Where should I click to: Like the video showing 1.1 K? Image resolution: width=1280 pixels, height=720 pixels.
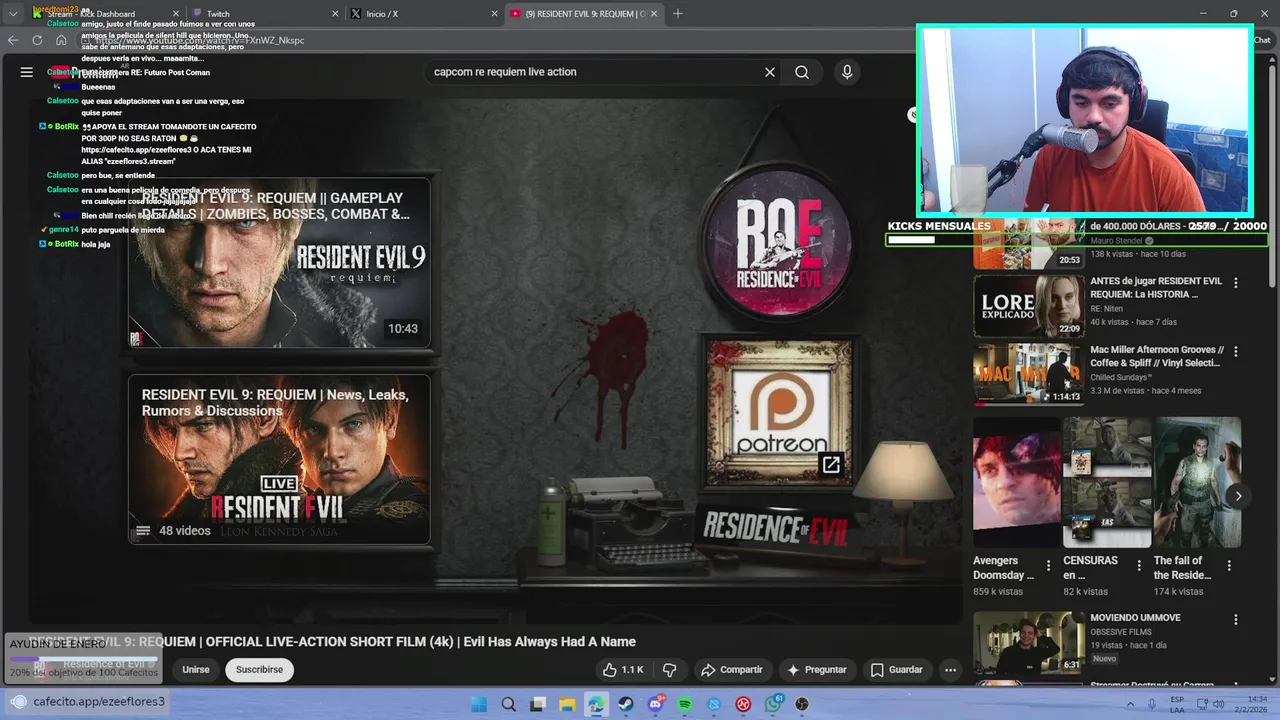pyautogui.click(x=622, y=670)
